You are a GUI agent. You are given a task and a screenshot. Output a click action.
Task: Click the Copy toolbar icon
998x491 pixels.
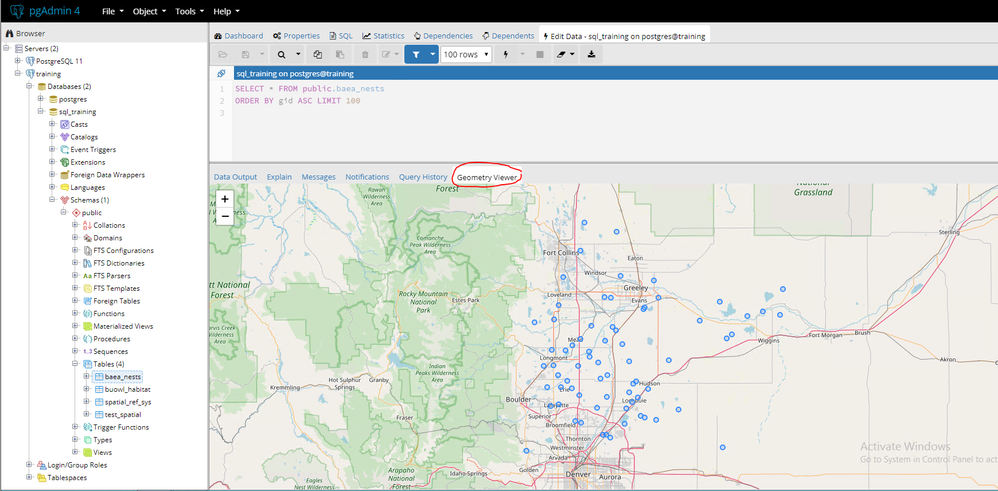click(318, 55)
